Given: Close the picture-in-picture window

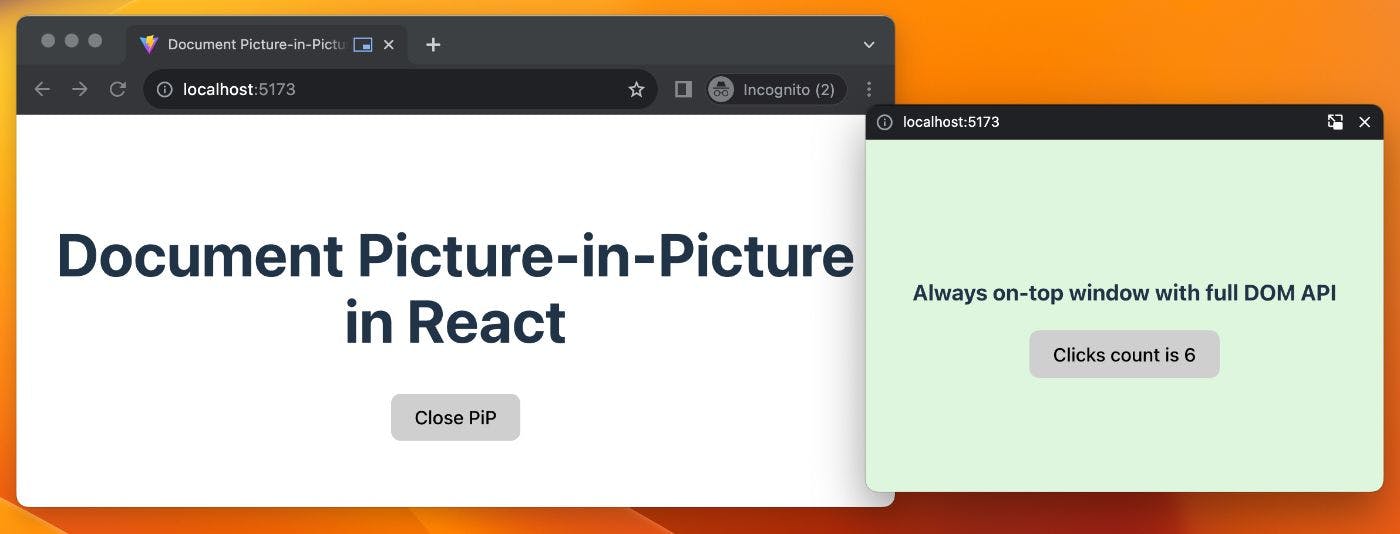Looking at the screenshot, I should click(x=1364, y=122).
